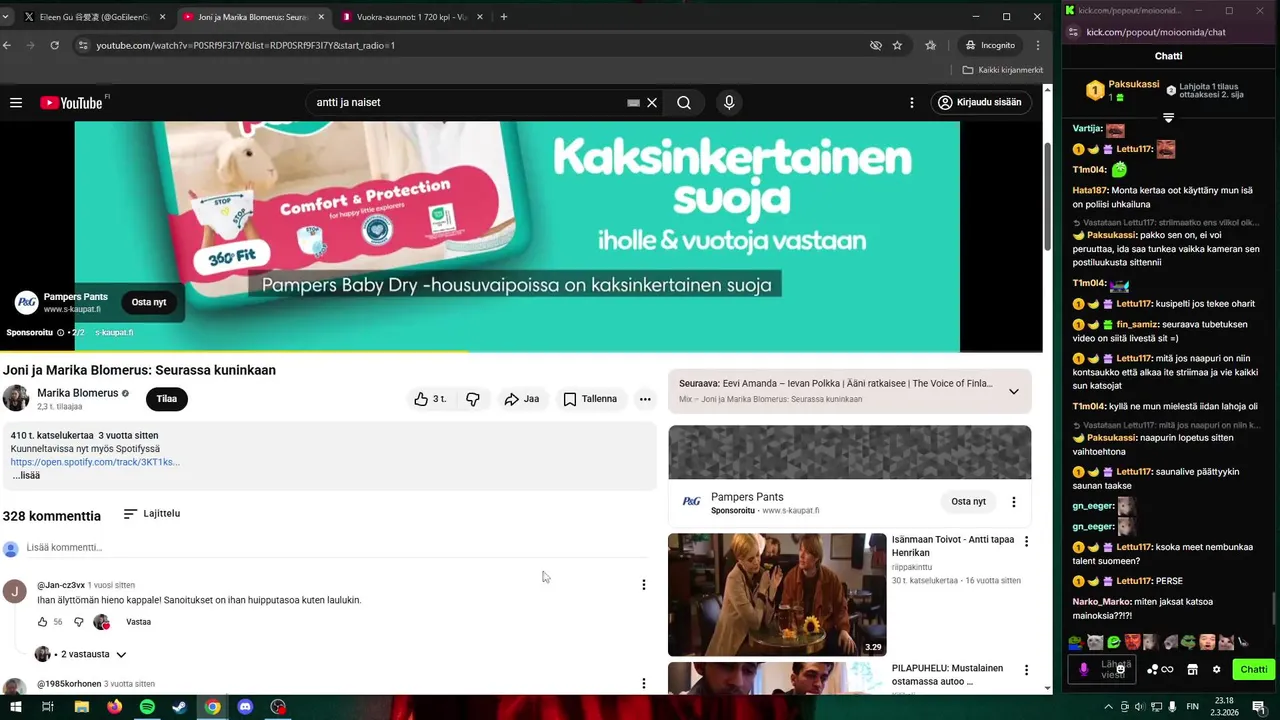Image resolution: width=1280 pixels, height=720 pixels.
Task: Reply to Jan-cz3vx with Vastaa
Action: (139, 622)
